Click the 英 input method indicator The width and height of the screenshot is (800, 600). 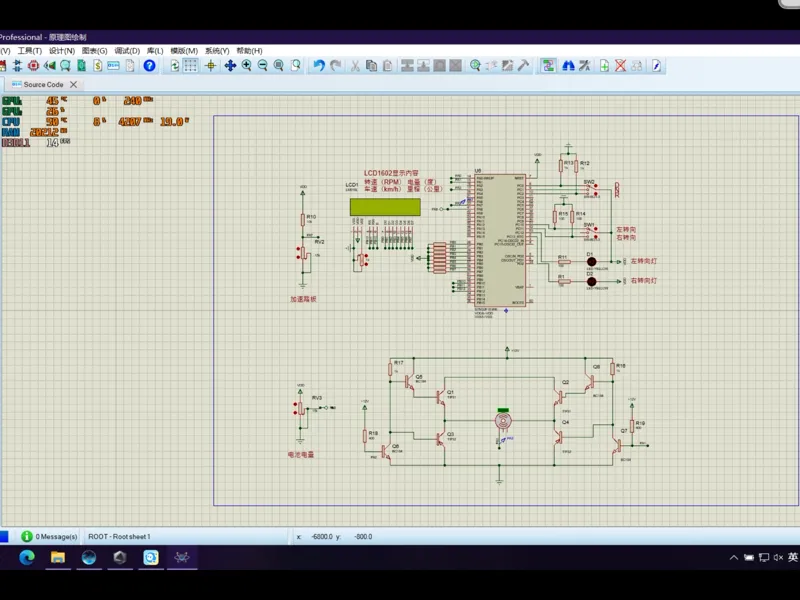coord(793,557)
